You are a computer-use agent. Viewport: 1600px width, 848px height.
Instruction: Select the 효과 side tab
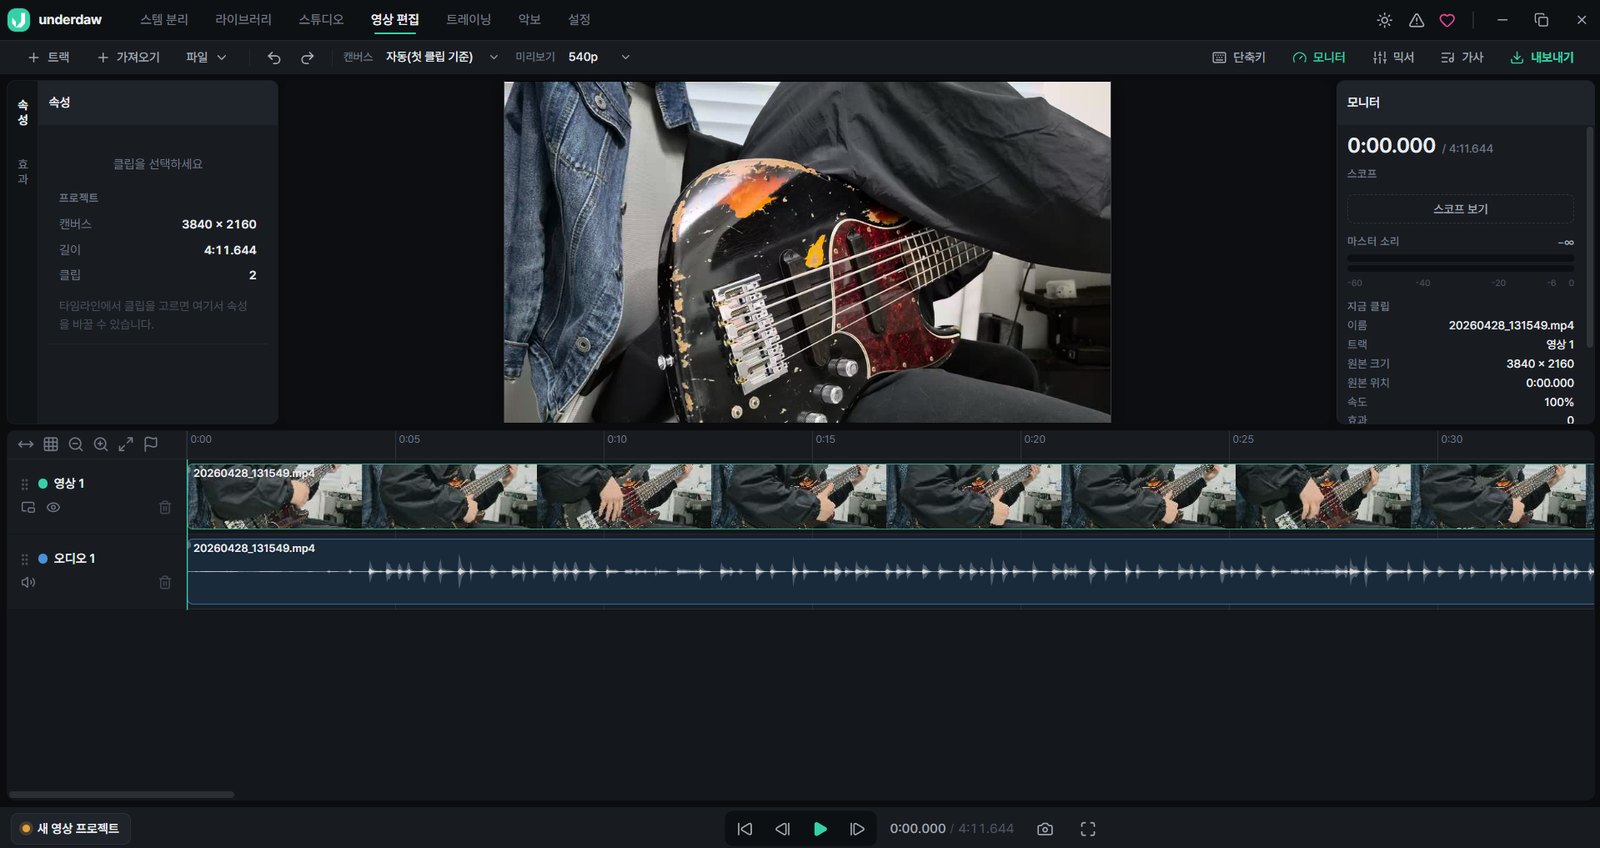23,172
